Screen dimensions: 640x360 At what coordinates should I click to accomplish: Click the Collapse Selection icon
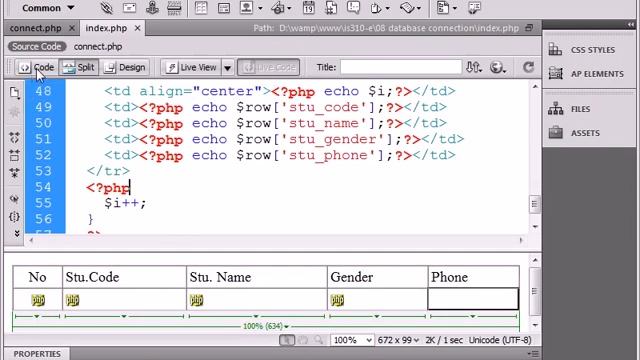[14, 156]
